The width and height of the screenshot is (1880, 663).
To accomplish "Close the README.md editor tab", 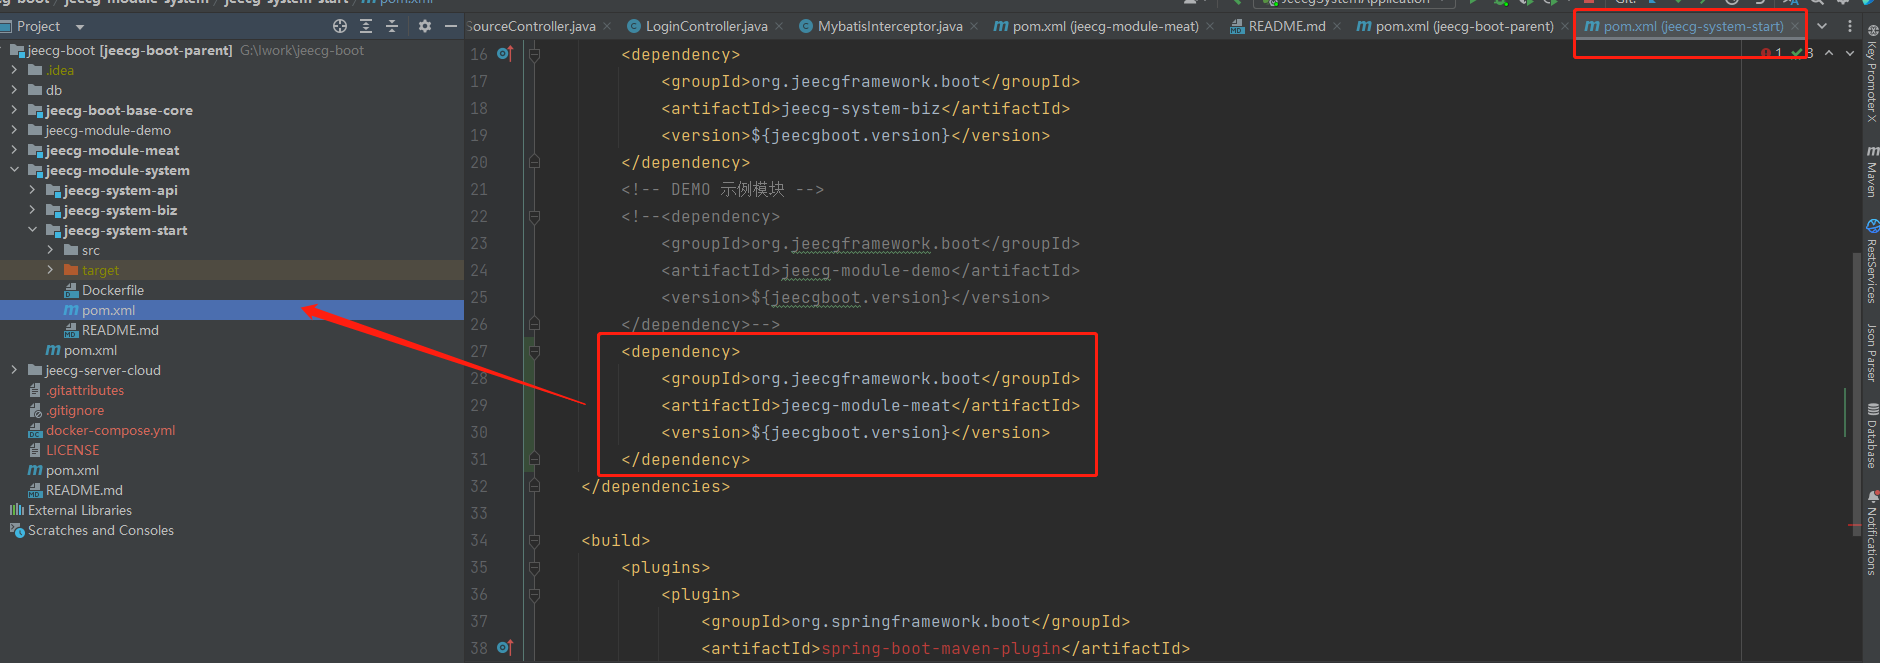I will point(1337,27).
